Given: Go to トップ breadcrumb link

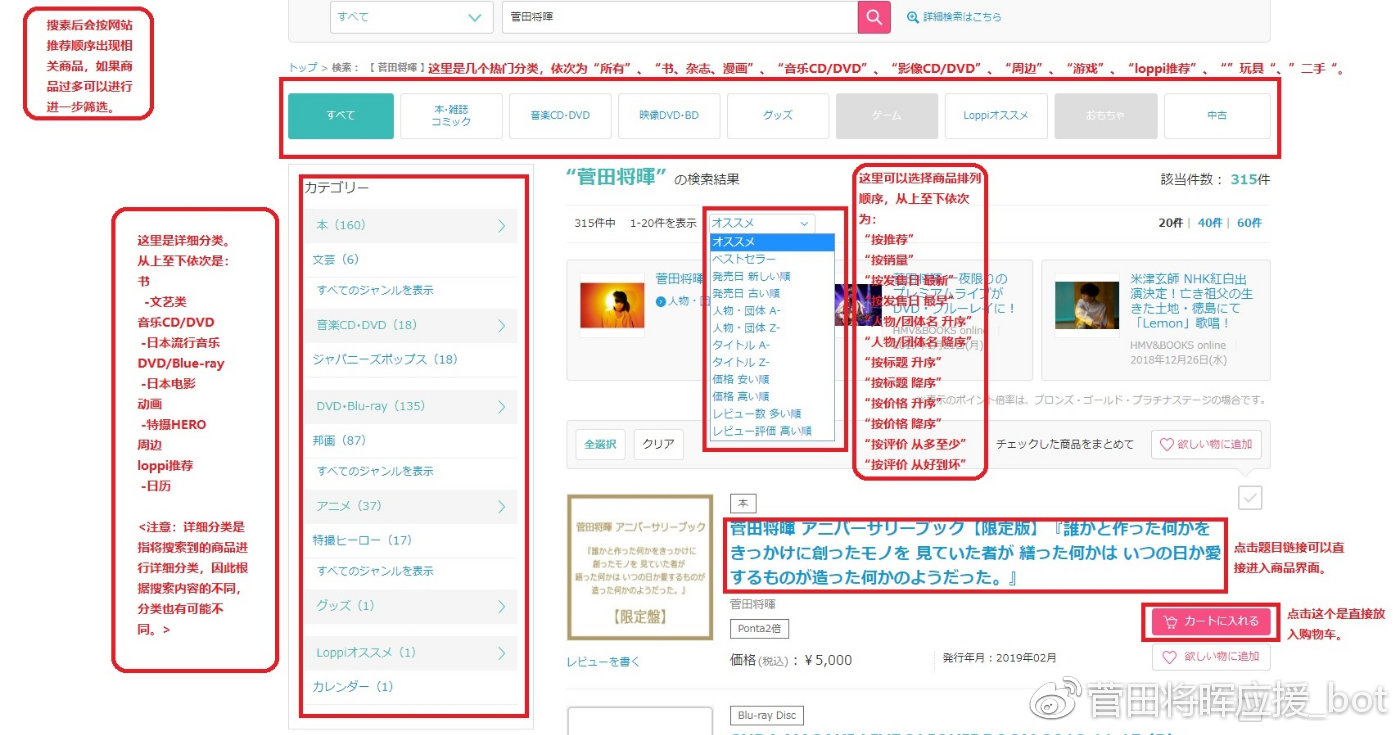Looking at the screenshot, I should point(303,68).
